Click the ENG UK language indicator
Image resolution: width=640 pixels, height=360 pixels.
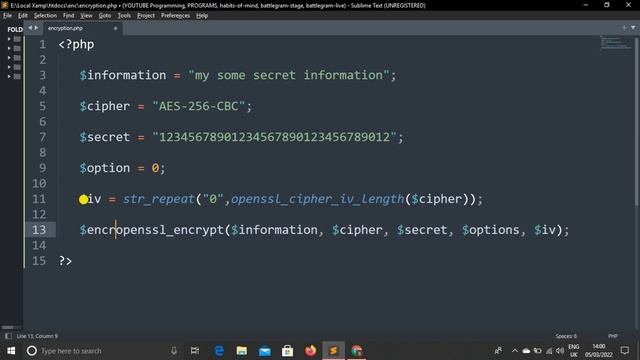click(574, 351)
